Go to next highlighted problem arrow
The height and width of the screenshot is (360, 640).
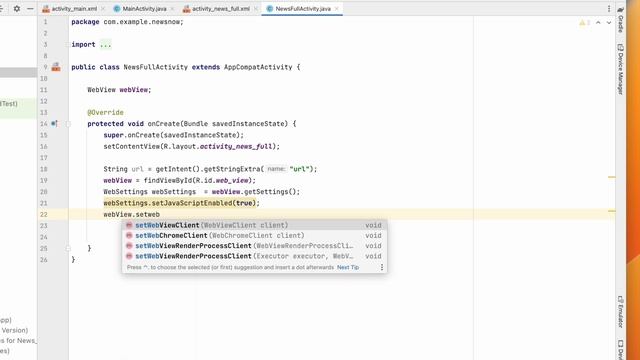pyautogui.click(x=609, y=23)
